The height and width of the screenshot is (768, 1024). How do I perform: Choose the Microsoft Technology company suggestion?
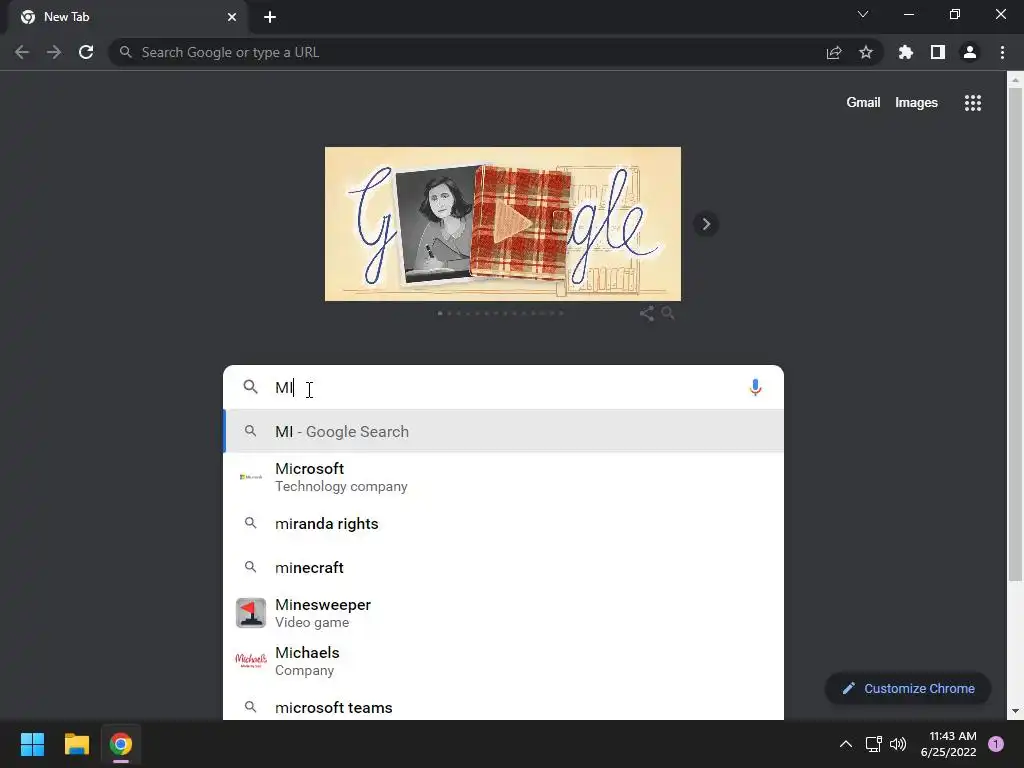(504, 477)
